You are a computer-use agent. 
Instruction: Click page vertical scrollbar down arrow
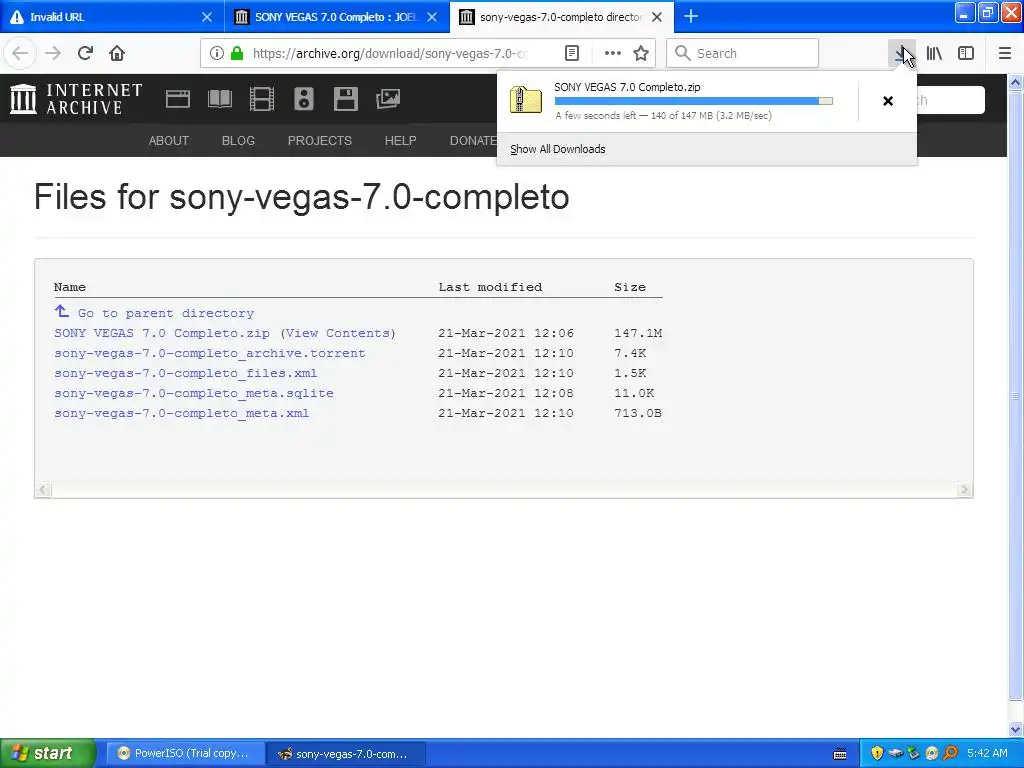coord(1016,729)
